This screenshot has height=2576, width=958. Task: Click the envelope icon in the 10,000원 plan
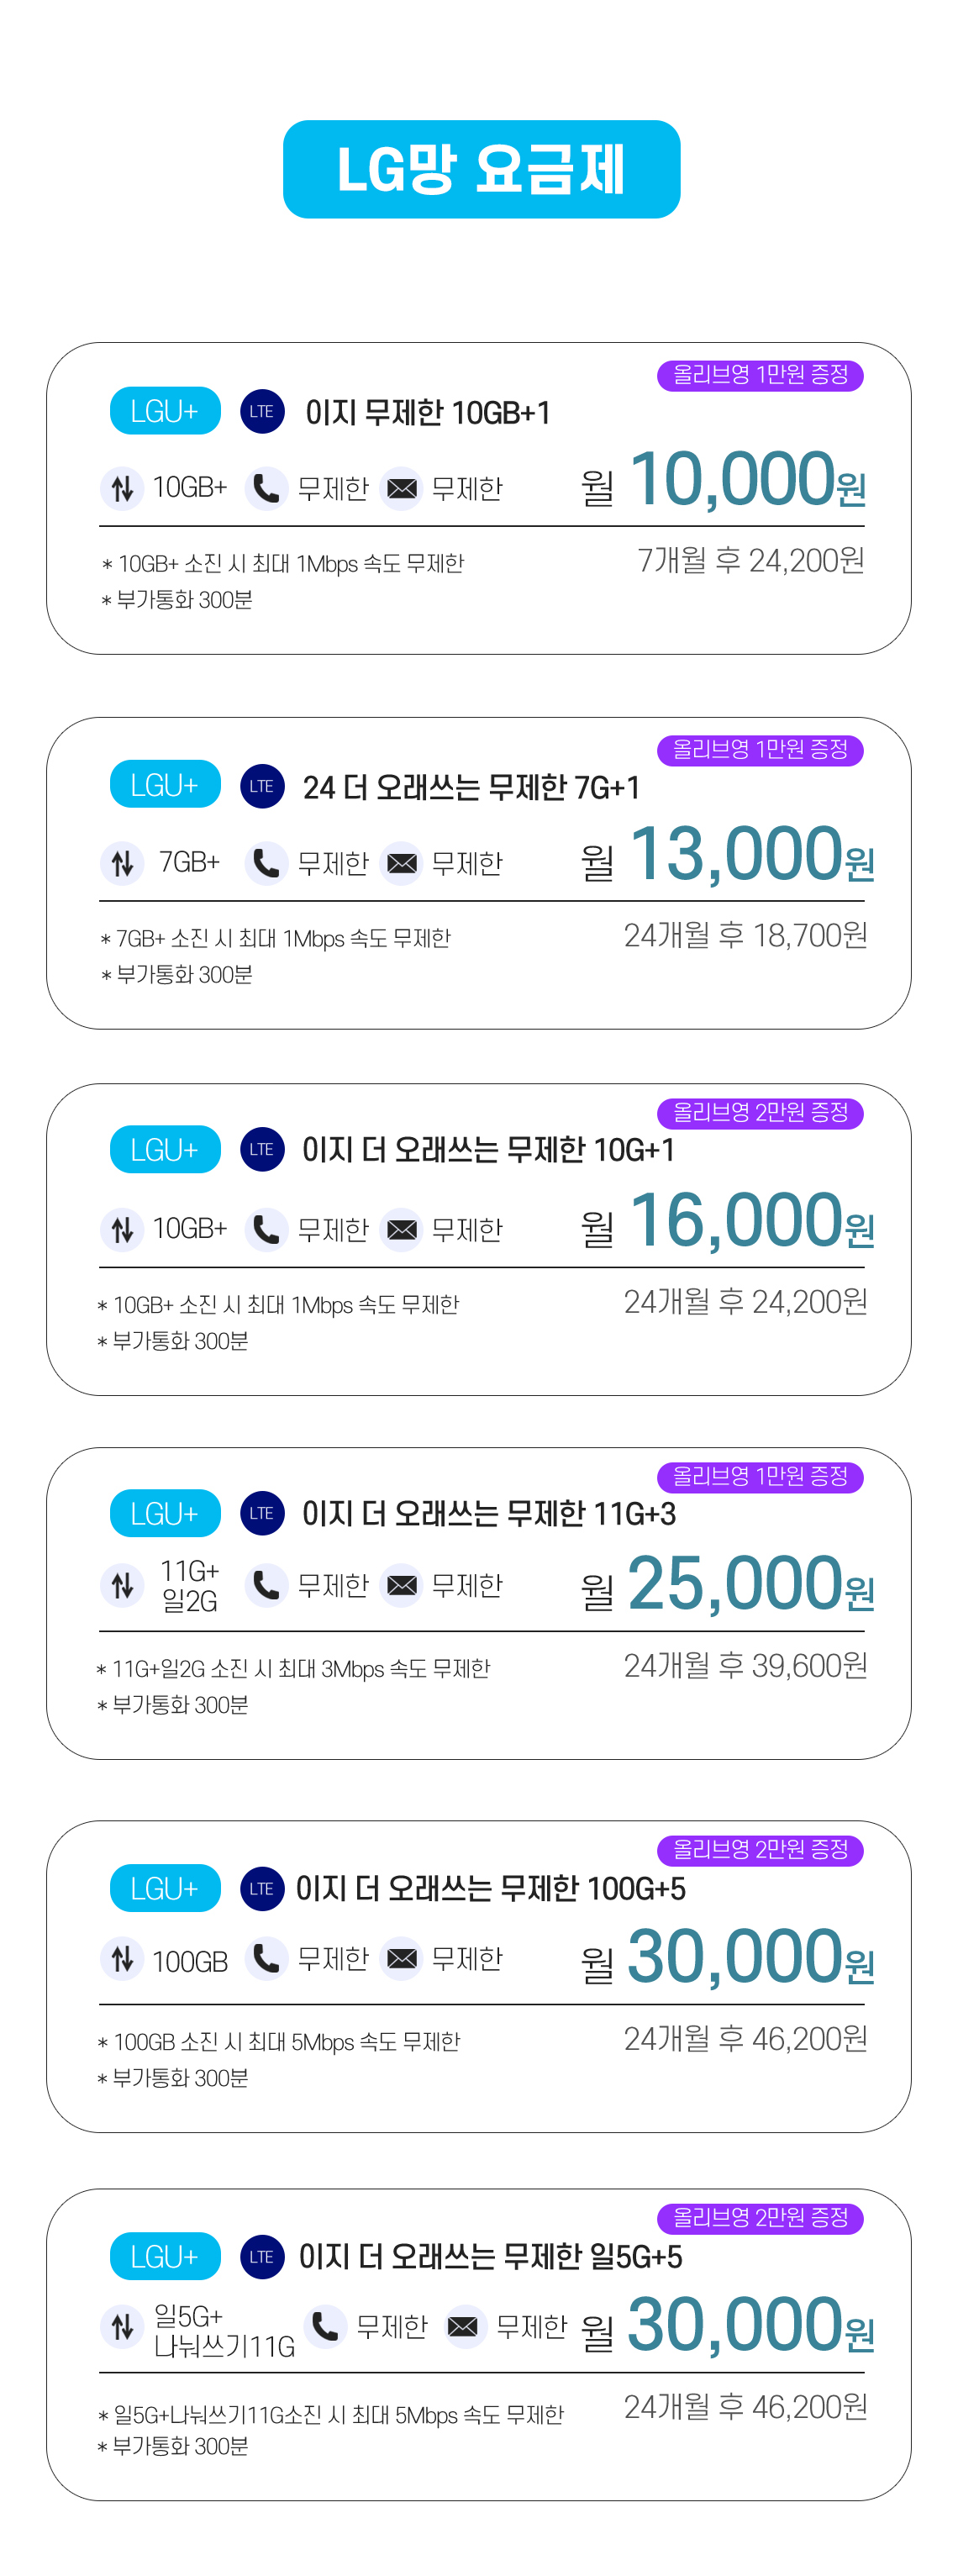pos(402,488)
